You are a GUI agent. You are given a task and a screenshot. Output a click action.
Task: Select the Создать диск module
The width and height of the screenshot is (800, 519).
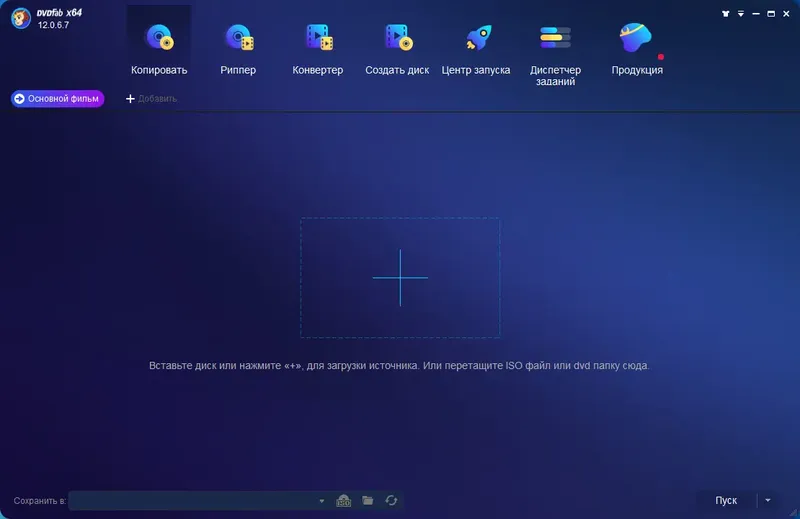click(397, 49)
